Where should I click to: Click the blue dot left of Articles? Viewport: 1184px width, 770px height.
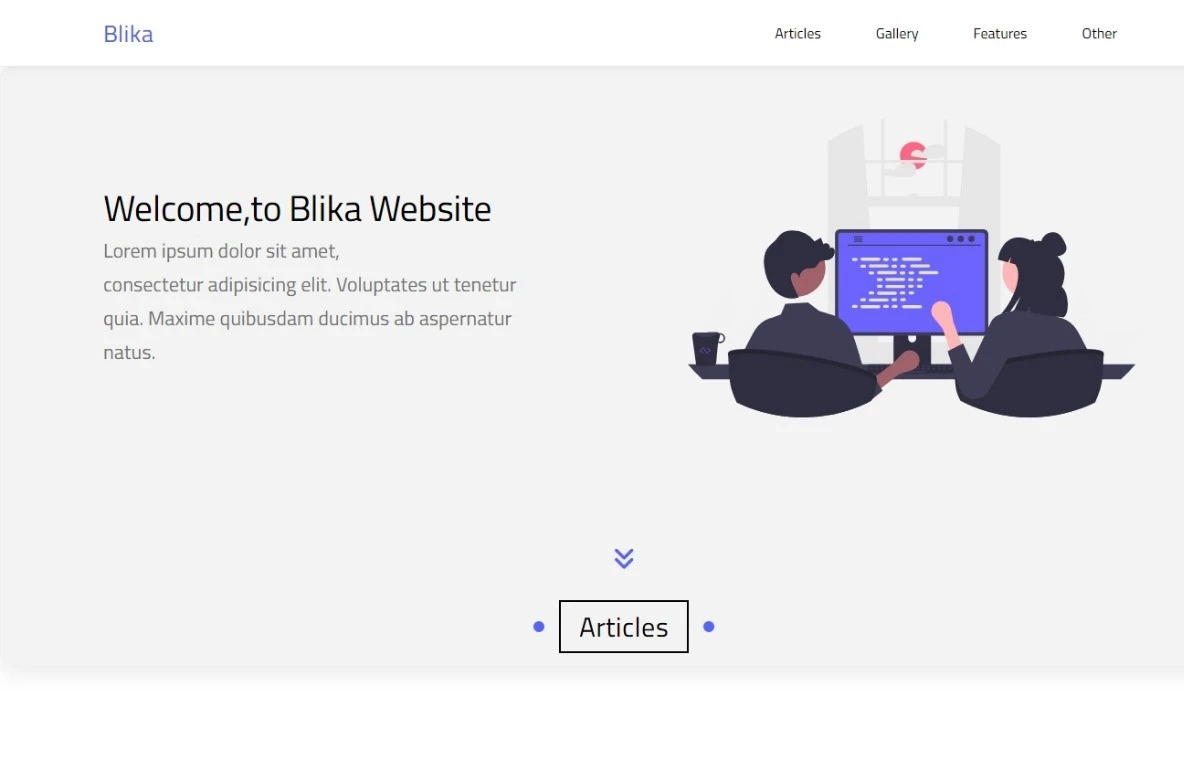click(538, 627)
